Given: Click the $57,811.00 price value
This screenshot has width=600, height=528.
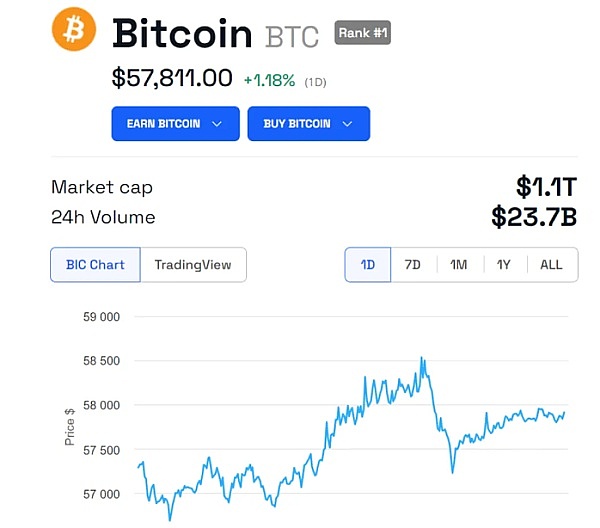Looking at the screenshot, I should click(x=172, y=78).
